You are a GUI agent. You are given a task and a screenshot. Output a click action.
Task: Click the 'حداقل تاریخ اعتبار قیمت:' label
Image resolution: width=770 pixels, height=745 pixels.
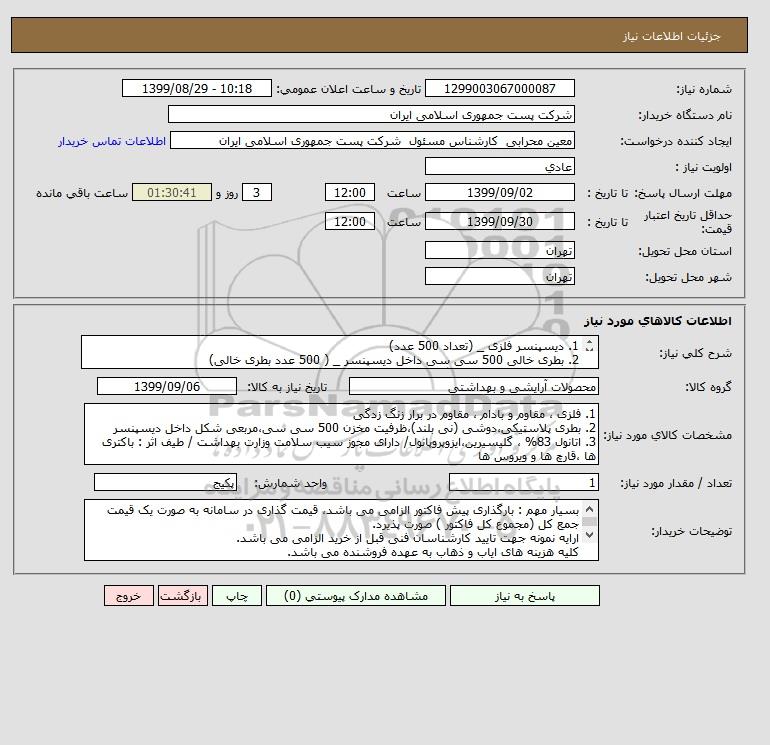point(688,222)
